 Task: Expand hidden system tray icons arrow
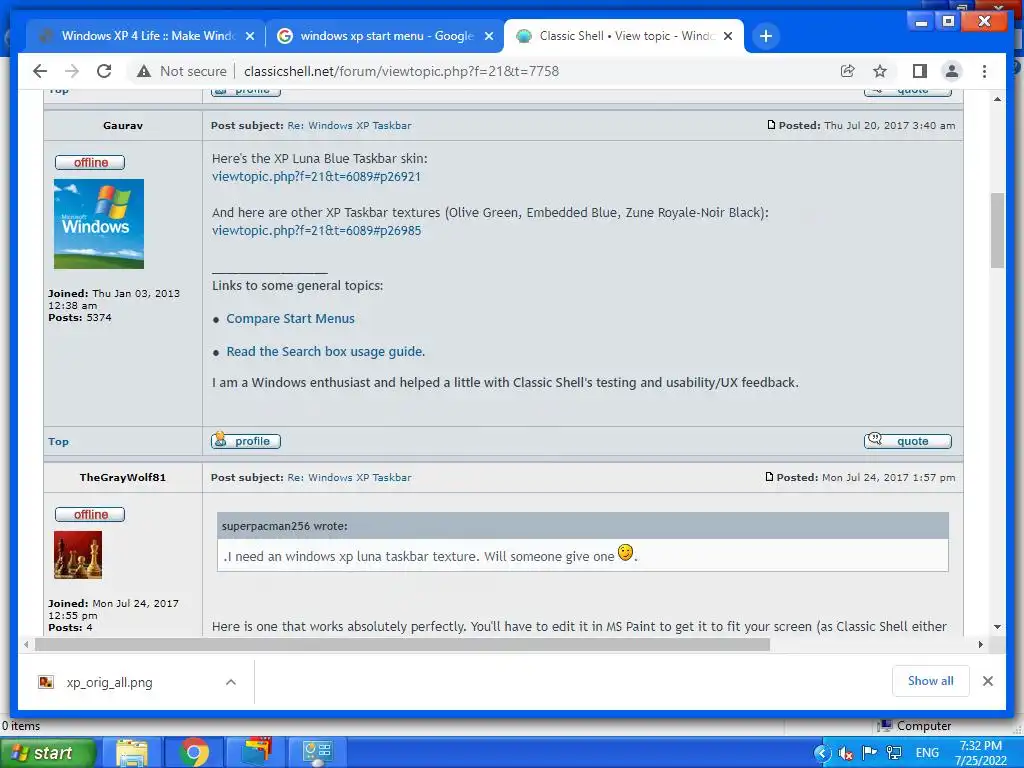click(822, 753)
